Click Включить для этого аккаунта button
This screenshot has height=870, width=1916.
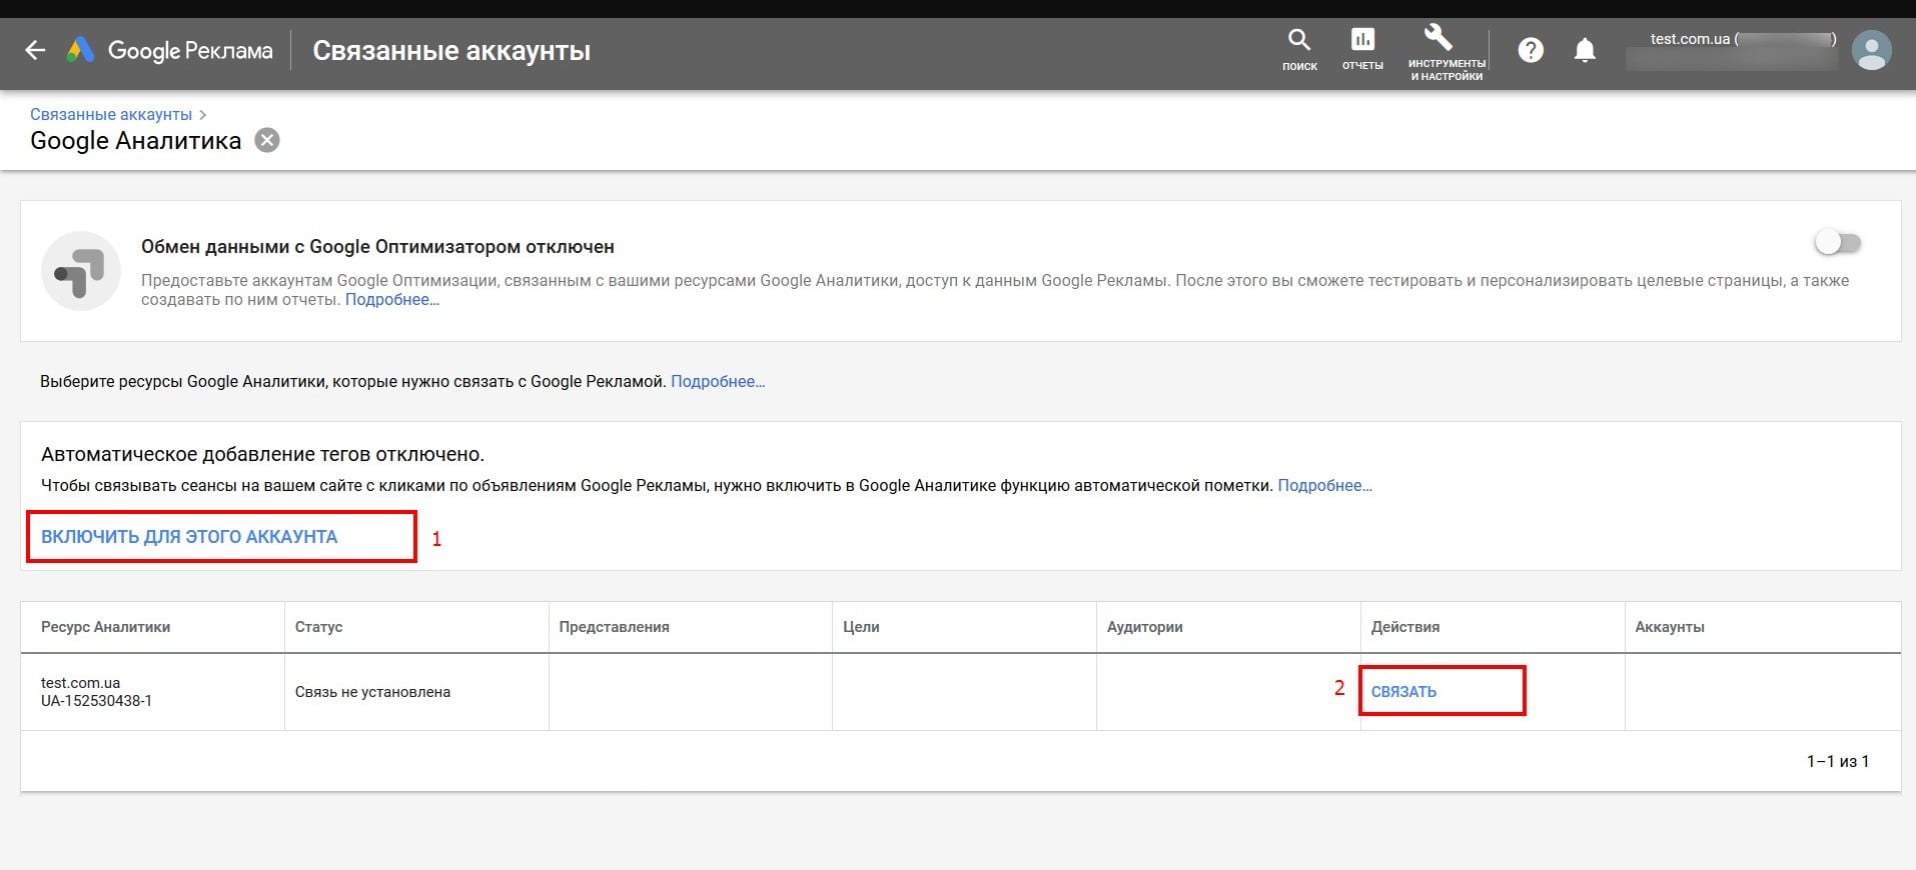click(189, 537)
